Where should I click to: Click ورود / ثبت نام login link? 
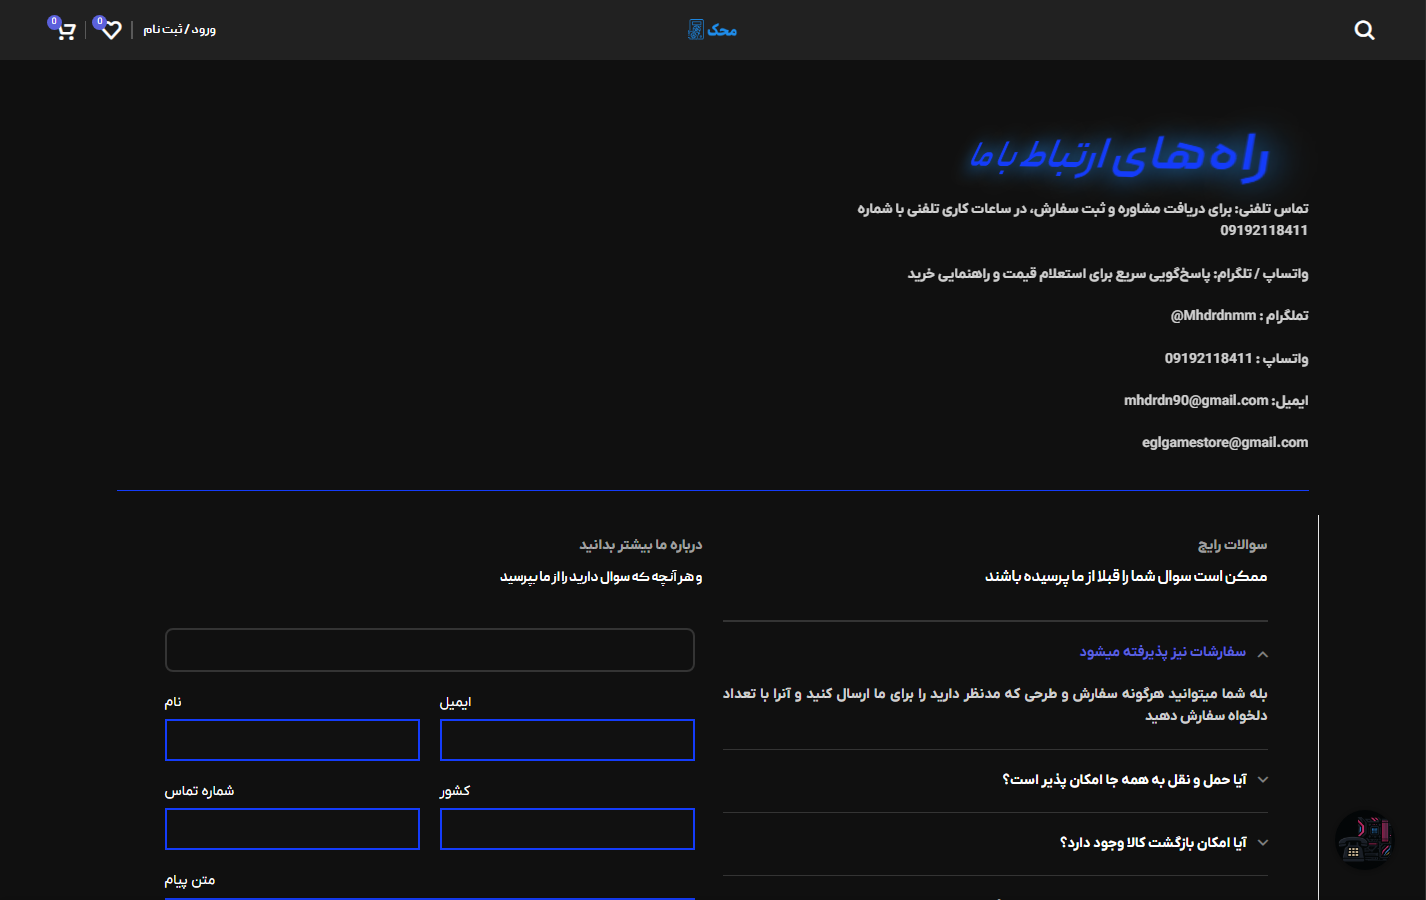click(x=179, y=30)
